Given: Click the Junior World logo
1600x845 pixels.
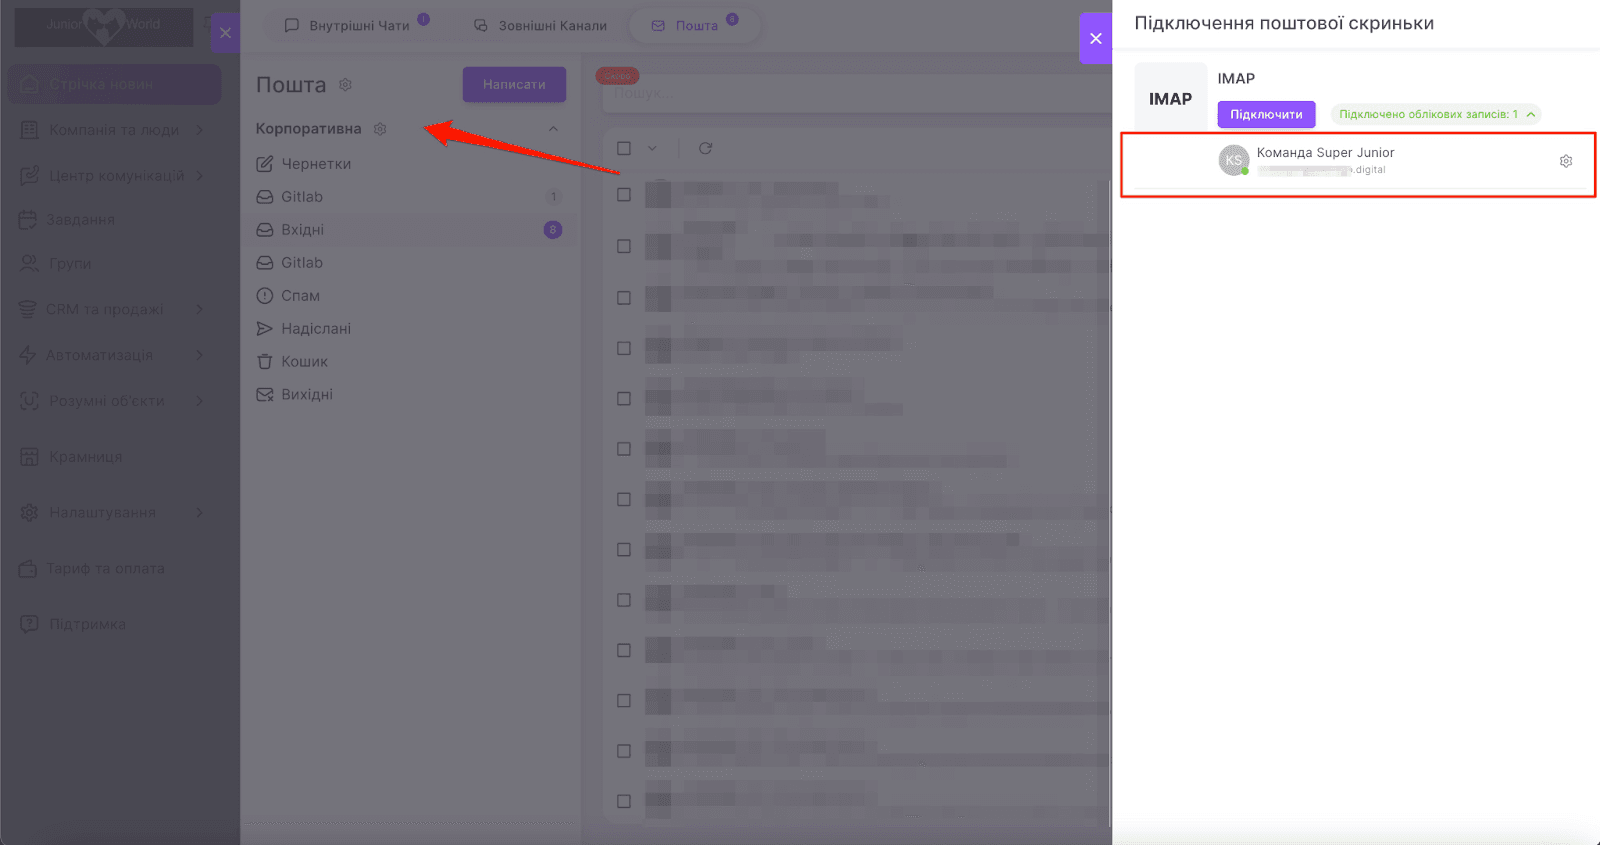Looking at the screenshot, I should coord(104,27).
